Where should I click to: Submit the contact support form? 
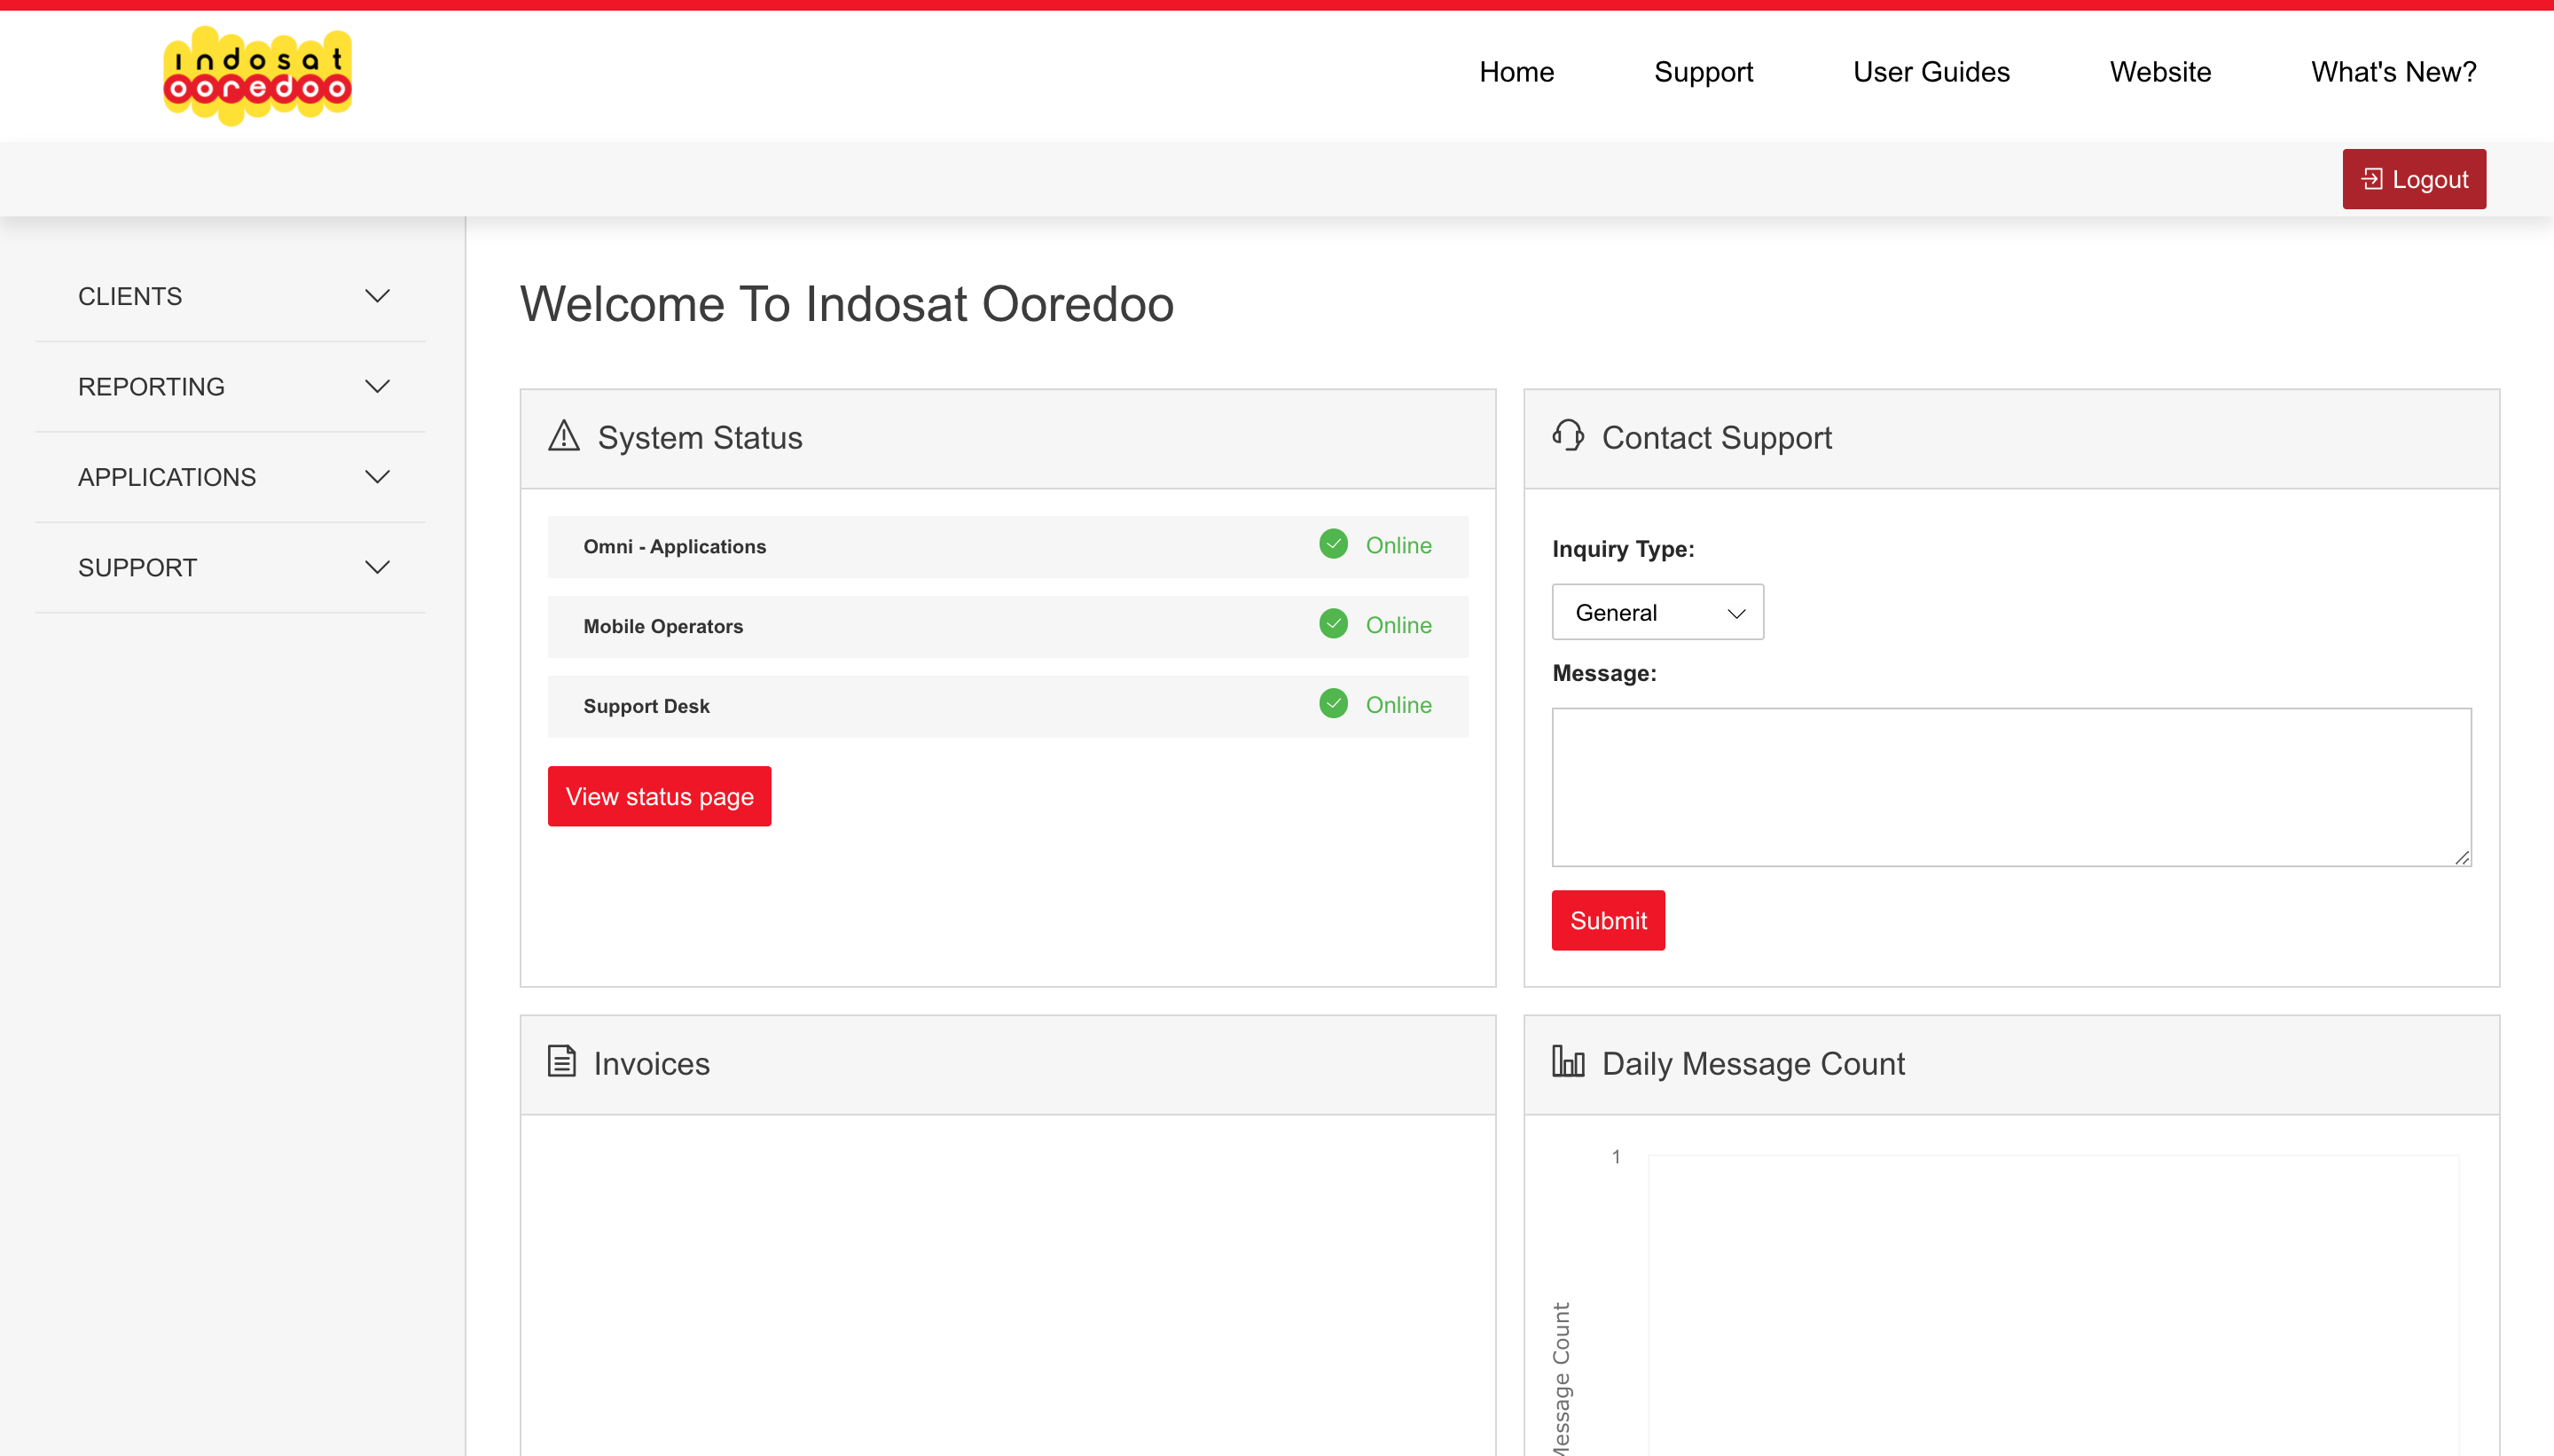1607,920
